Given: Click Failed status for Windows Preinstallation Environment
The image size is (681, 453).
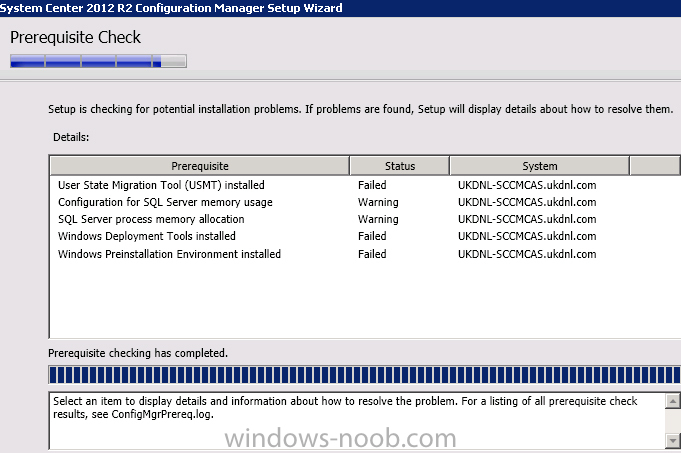Looking at the screenshot, I should pyautogui.click(x=372, y=254).
